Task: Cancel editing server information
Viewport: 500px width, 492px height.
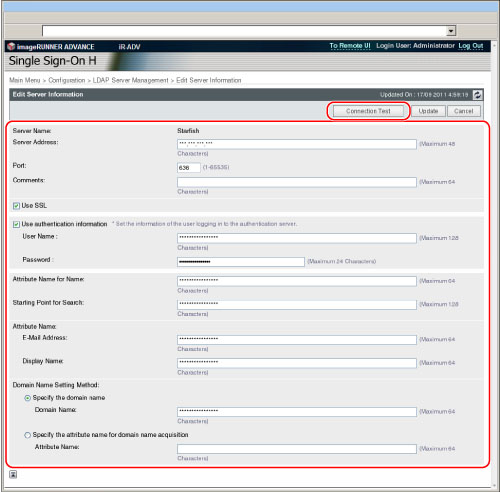Action: pos(463,111)
